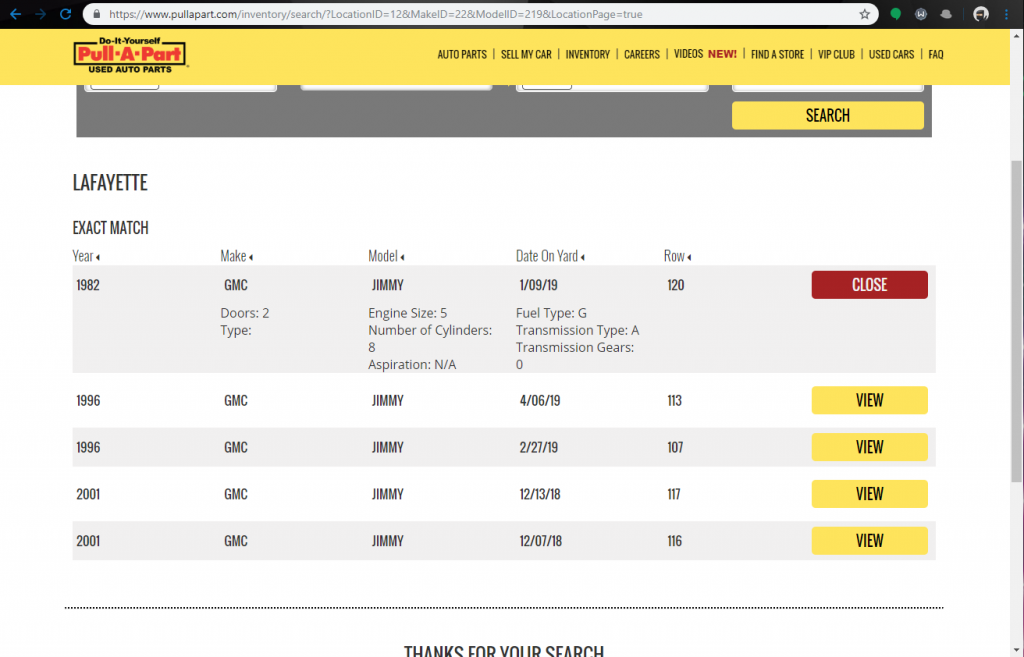The image size is (1024, 657).
Task: Bookmark this page with the star icon
Action: [x=865, y=14]
